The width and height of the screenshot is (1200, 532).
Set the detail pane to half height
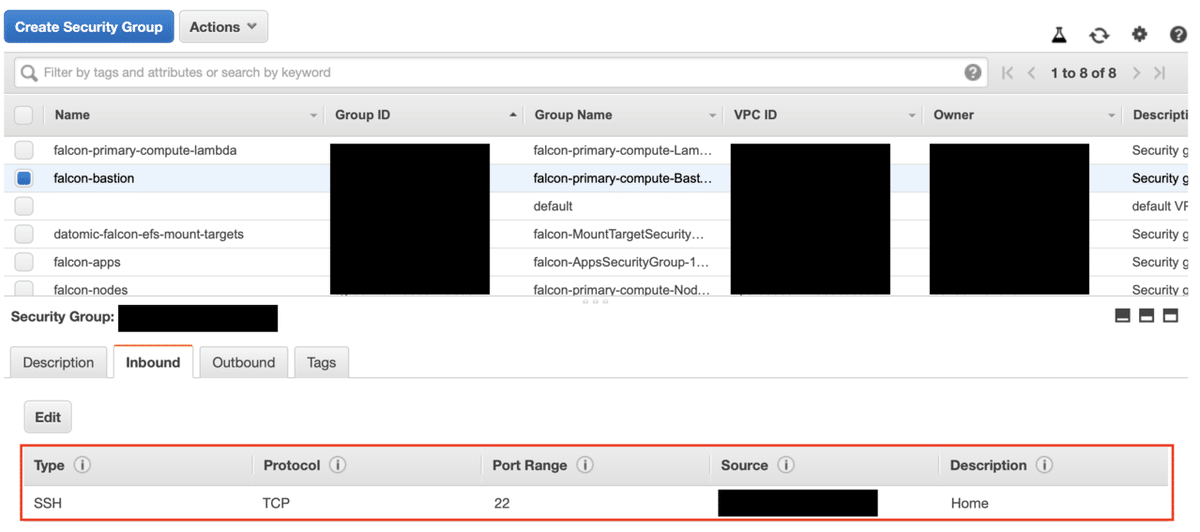[1146, 316]
